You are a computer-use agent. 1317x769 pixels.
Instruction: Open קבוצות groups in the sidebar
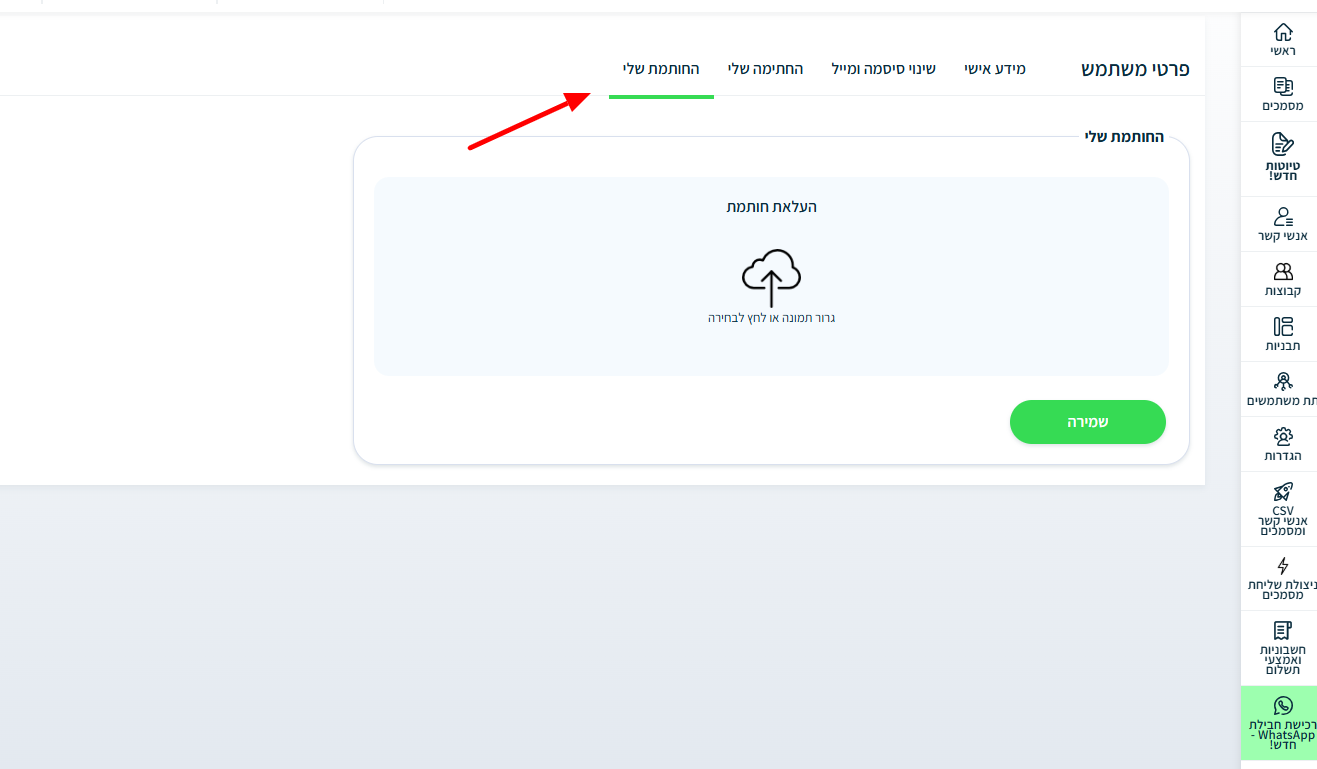1283,271
